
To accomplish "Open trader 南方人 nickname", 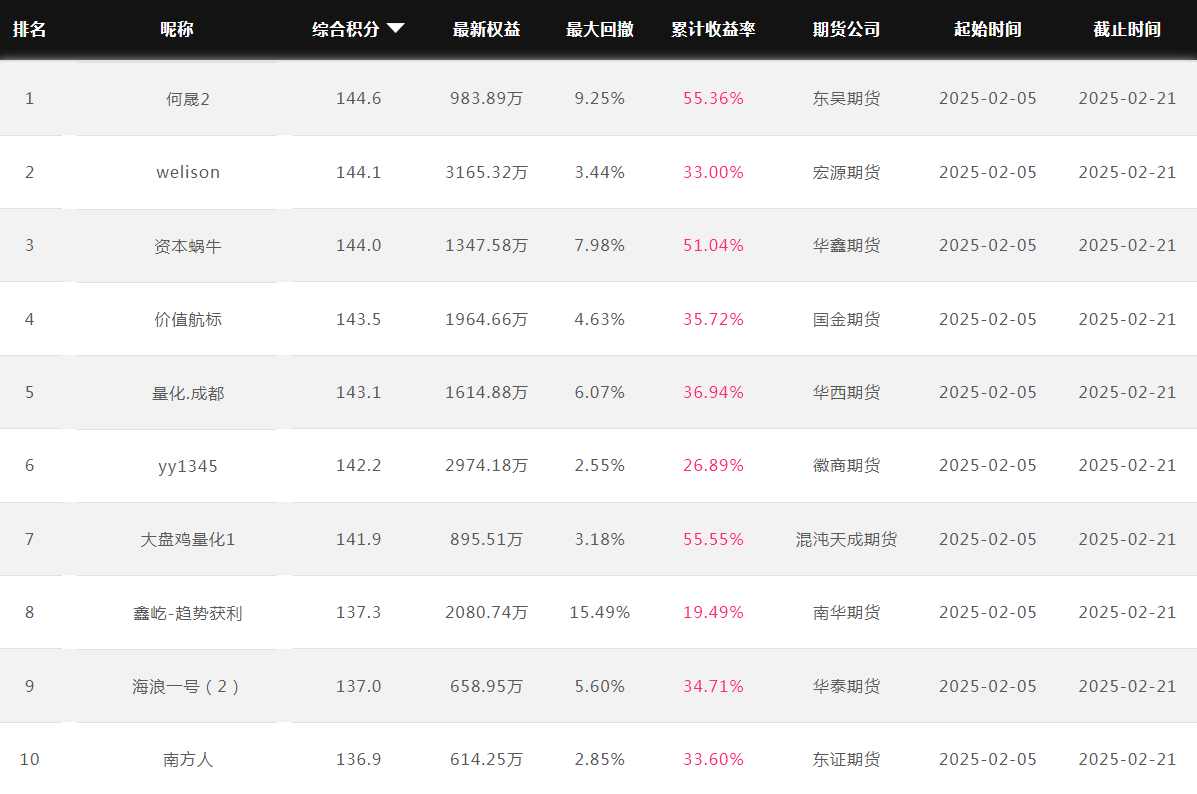I will 188,760.
